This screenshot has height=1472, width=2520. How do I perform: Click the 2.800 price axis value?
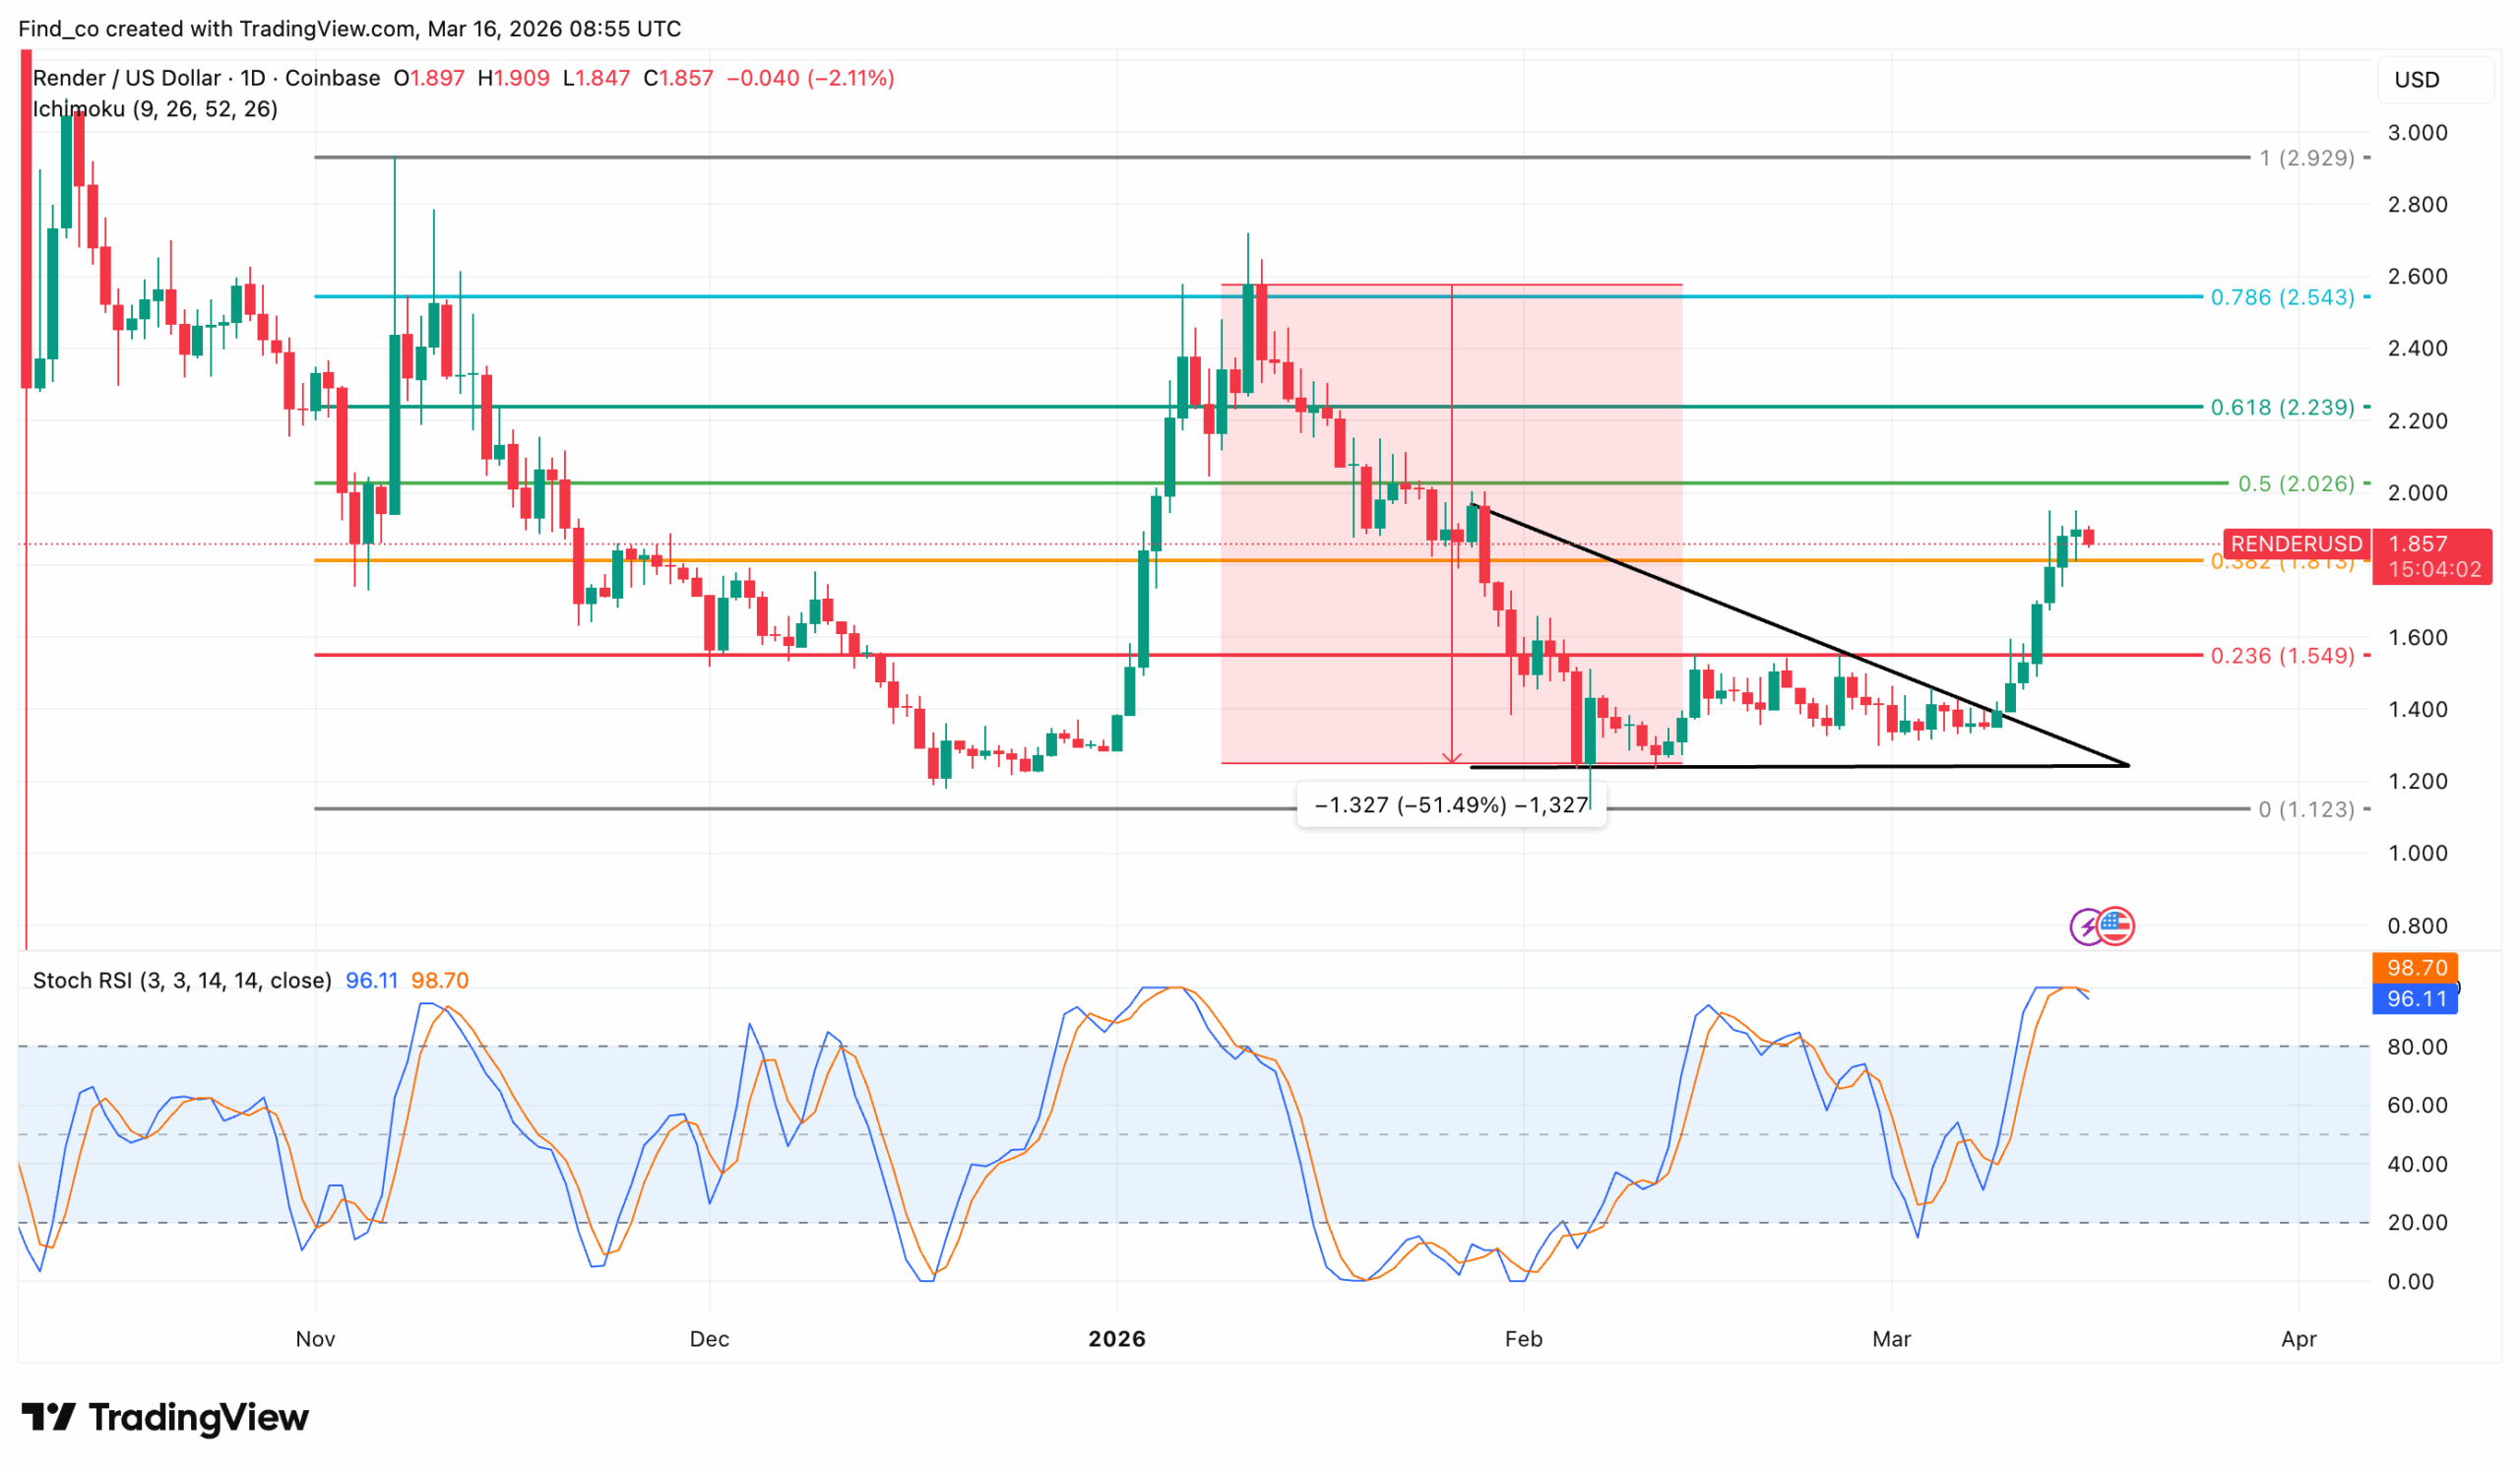tap(2418, 205)
